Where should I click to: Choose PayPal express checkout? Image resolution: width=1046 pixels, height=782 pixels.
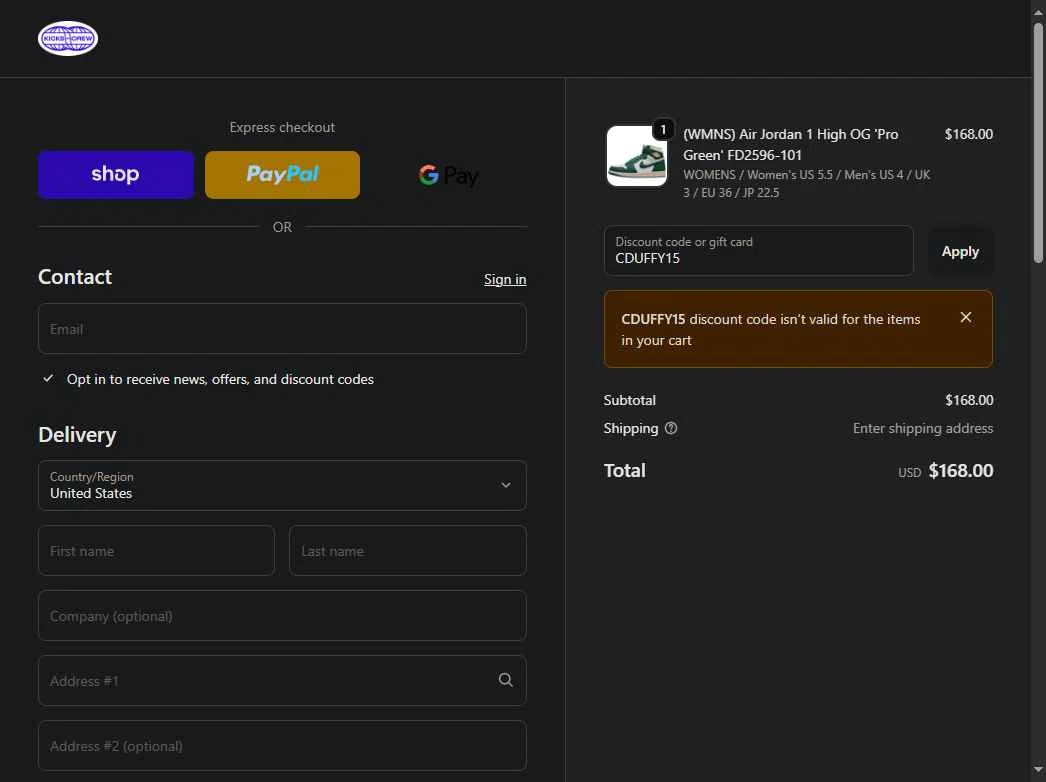pos(282,175)
